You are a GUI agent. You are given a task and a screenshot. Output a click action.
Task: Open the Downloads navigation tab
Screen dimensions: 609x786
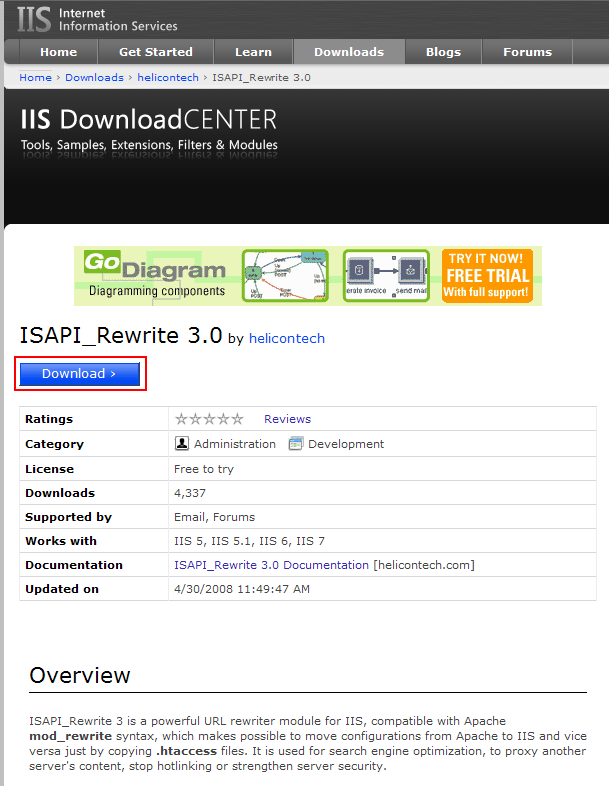pos(349,52)
